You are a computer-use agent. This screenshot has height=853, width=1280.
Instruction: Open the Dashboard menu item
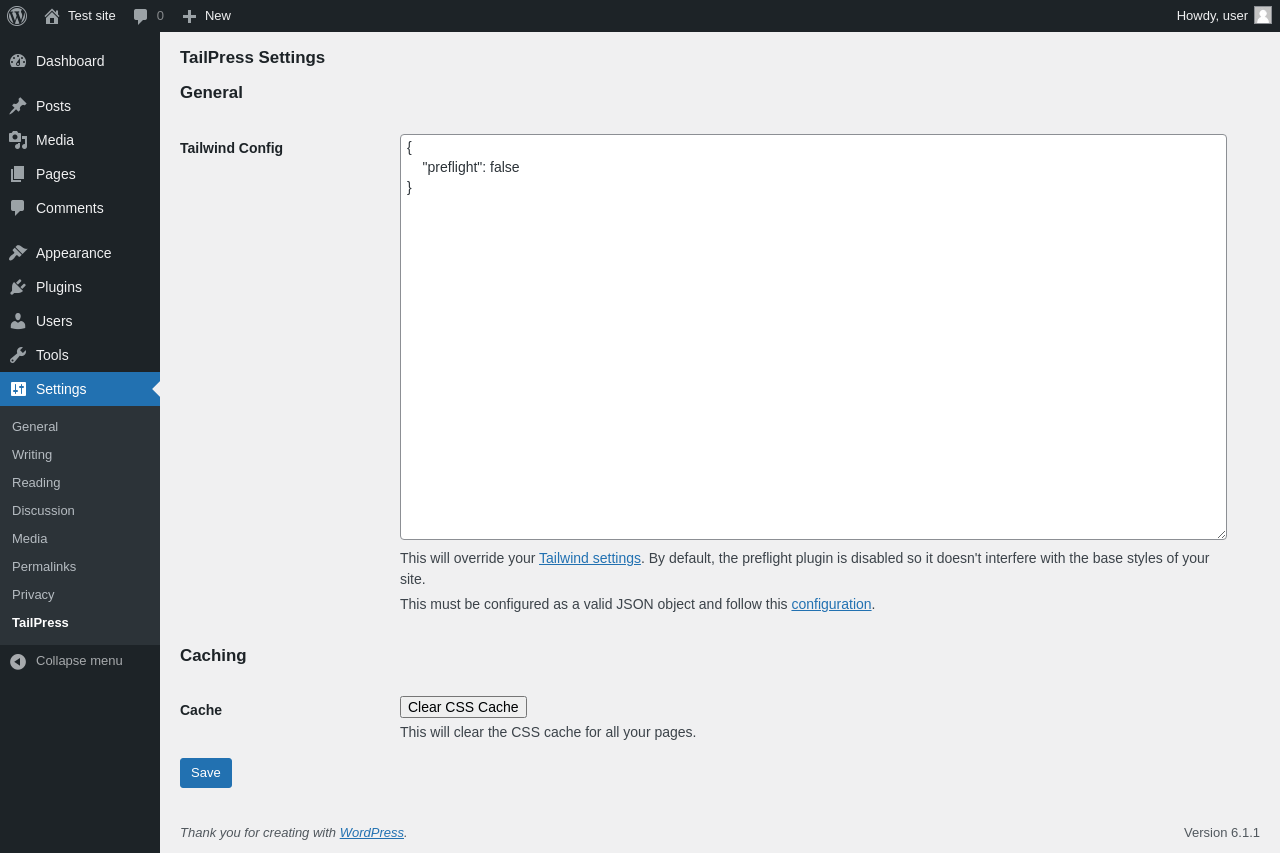click(x=80, y=61)
